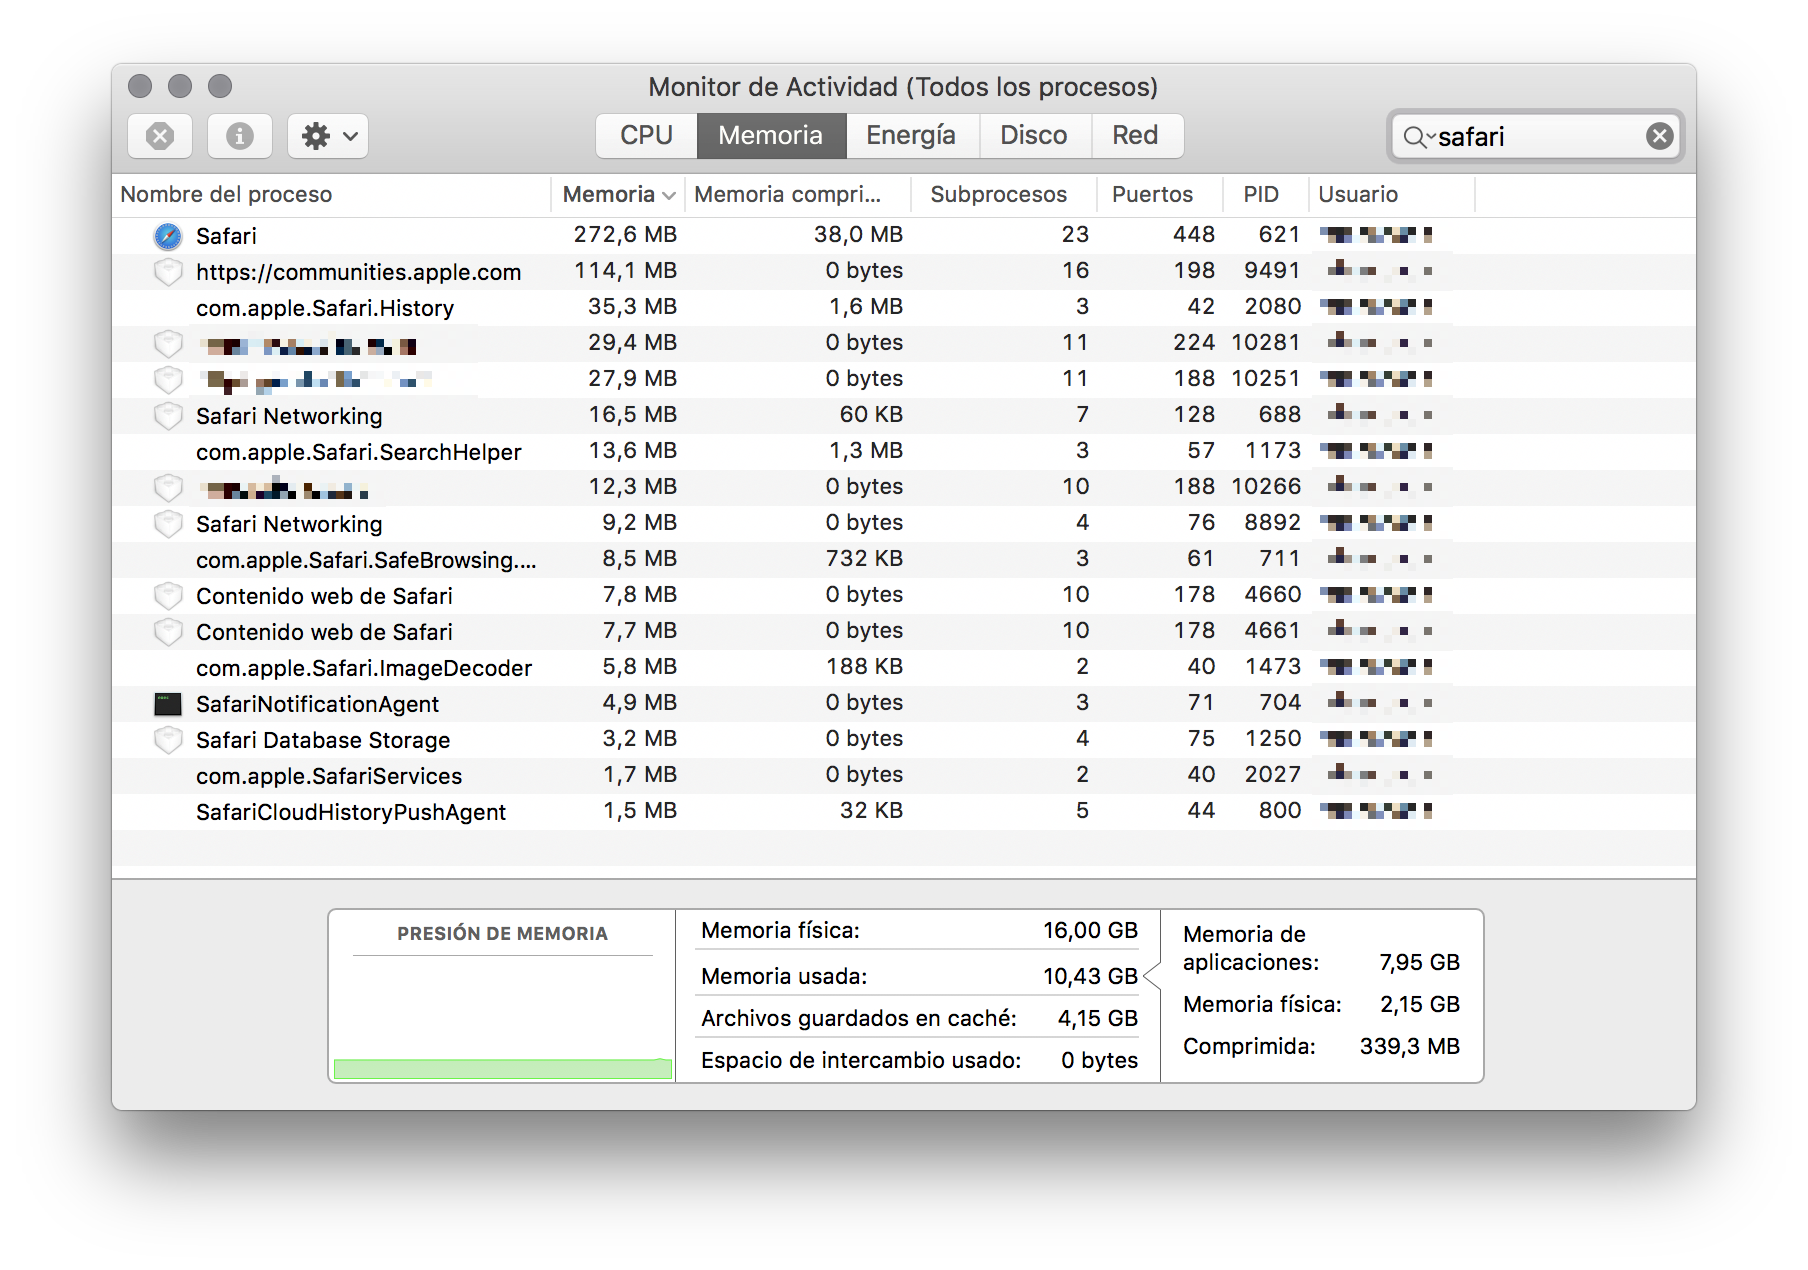Switch to the Energía tab
Viewport: 1808px width, 1270px height.
tap(910, 136)
